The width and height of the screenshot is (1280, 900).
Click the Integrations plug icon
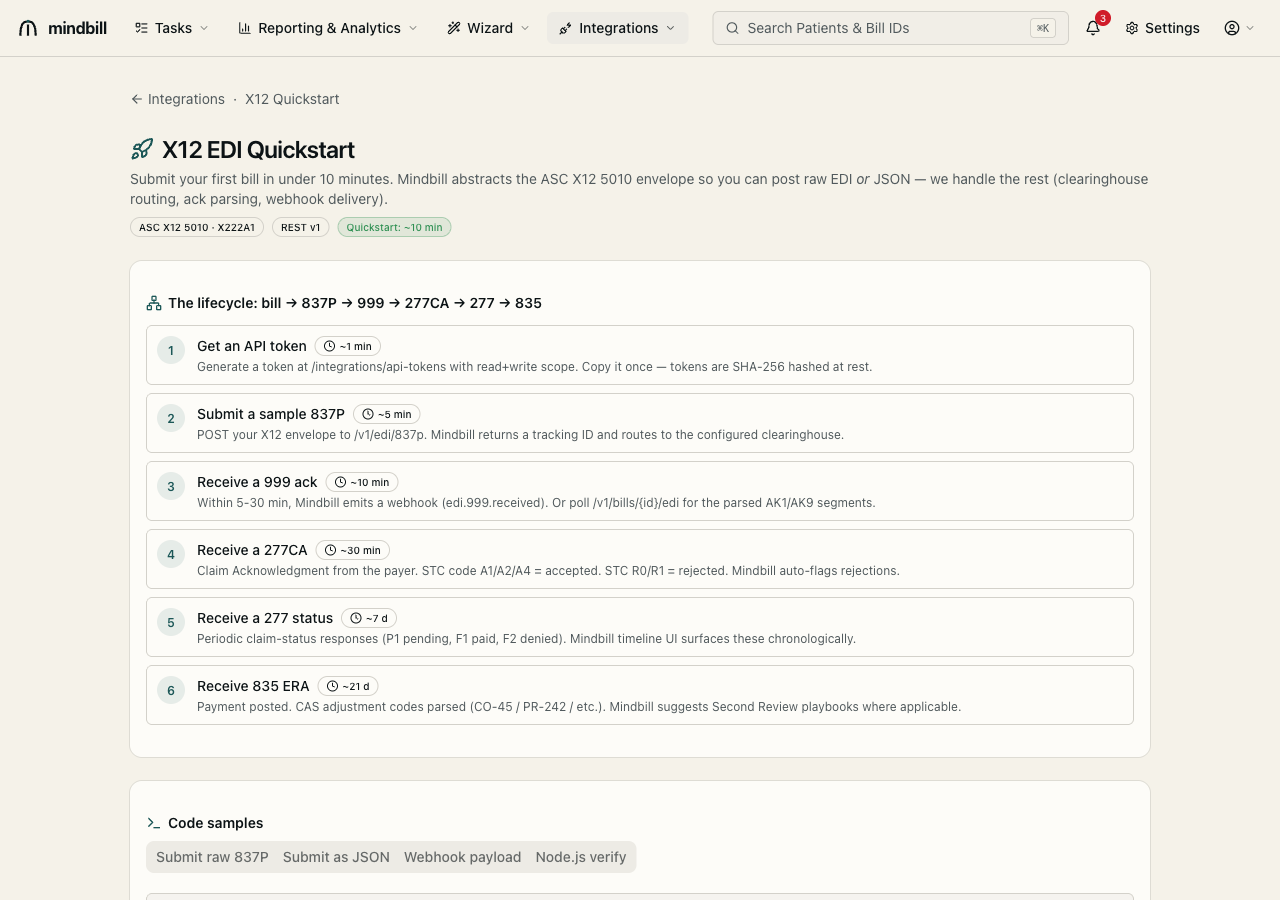[566, 28]
